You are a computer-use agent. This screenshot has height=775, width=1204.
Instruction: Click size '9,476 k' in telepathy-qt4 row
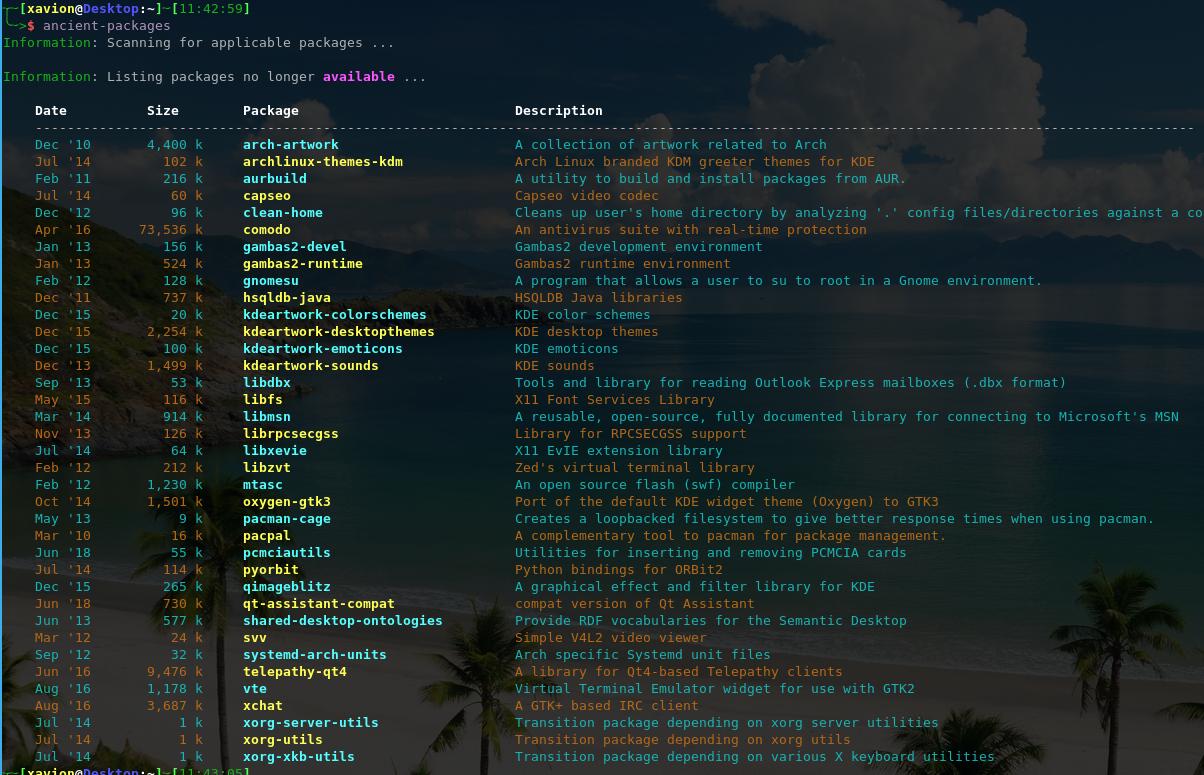tap(175, 671)
